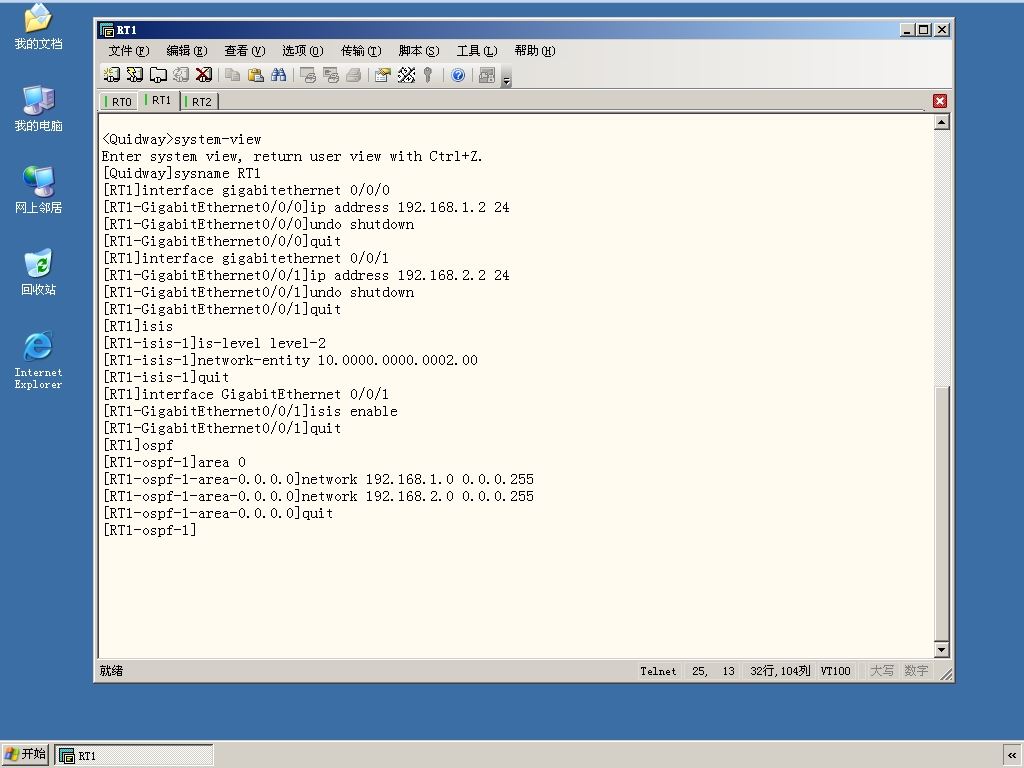Viewport: 1024px width, 768px height.
Task: Open Session Options from the toolbar
Action: (383, 75)
